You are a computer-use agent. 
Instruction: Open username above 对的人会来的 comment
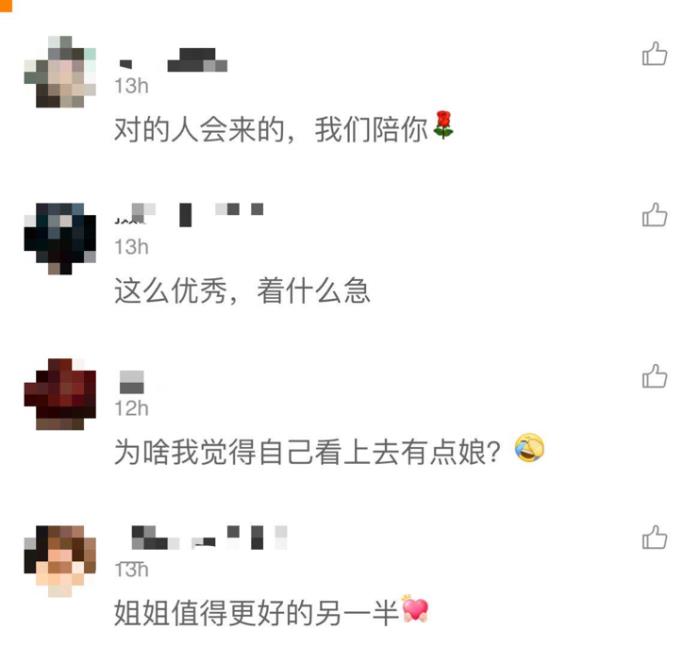point(173,60)
